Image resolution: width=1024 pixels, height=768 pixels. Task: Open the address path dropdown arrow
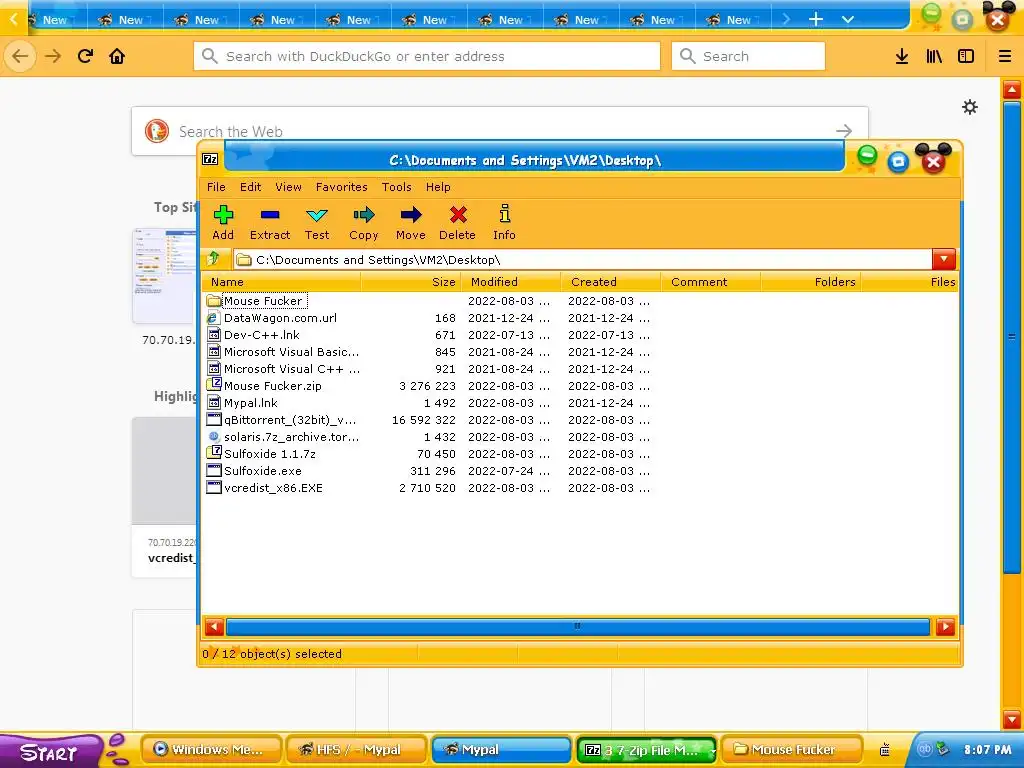[944, 259]
